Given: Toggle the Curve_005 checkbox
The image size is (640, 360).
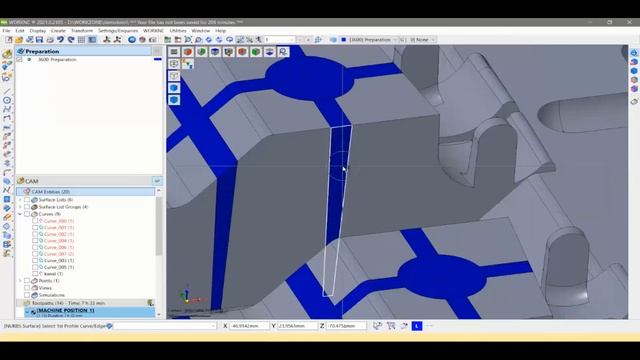Looking at the screenshot, I should (35, 267).
